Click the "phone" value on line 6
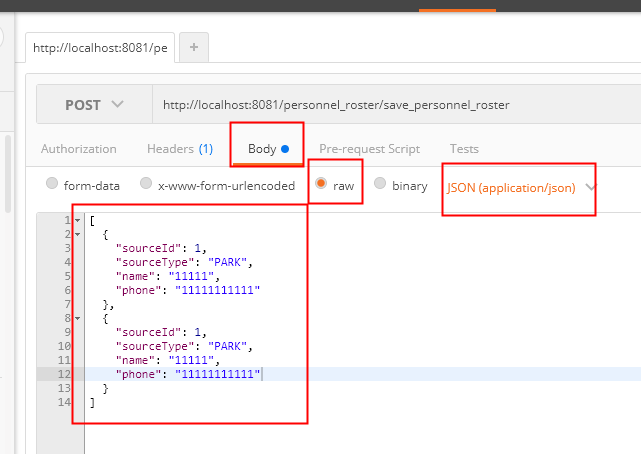Image resolution: width=641 pixels, height=454 pixels. pyautogui.click(x=217, y=291)
